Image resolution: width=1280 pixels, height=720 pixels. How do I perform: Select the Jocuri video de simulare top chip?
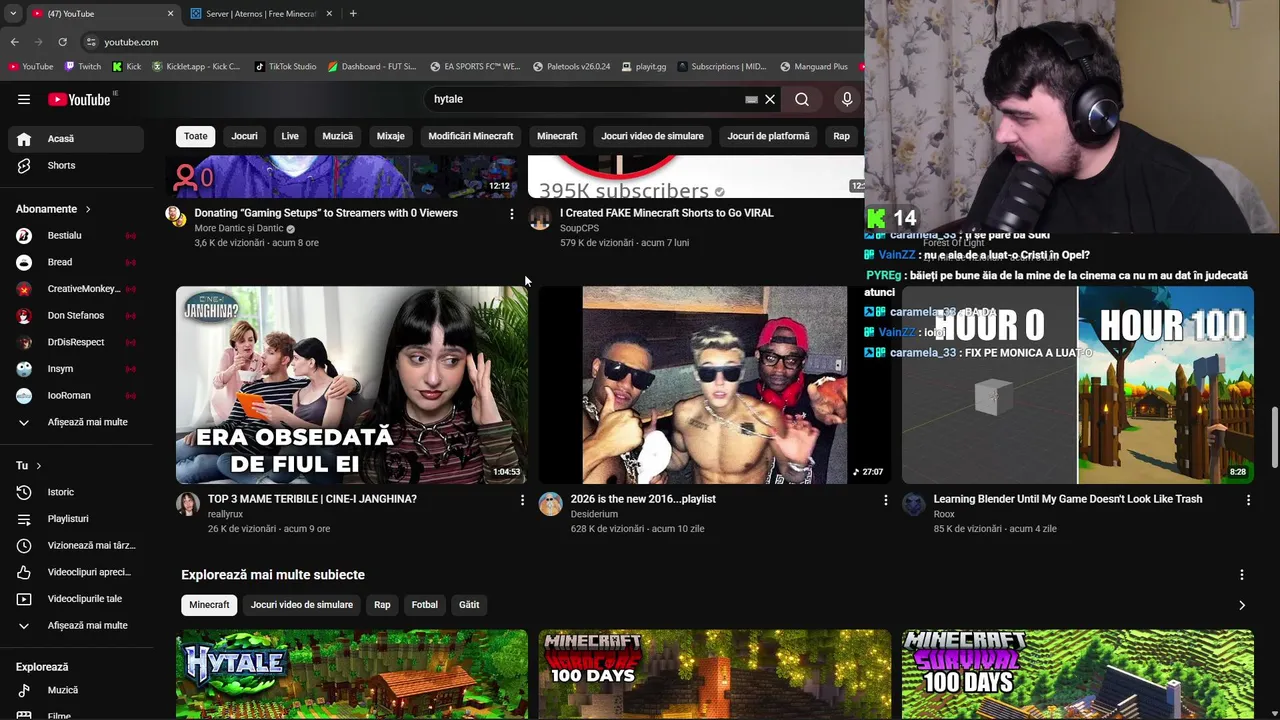652,136
